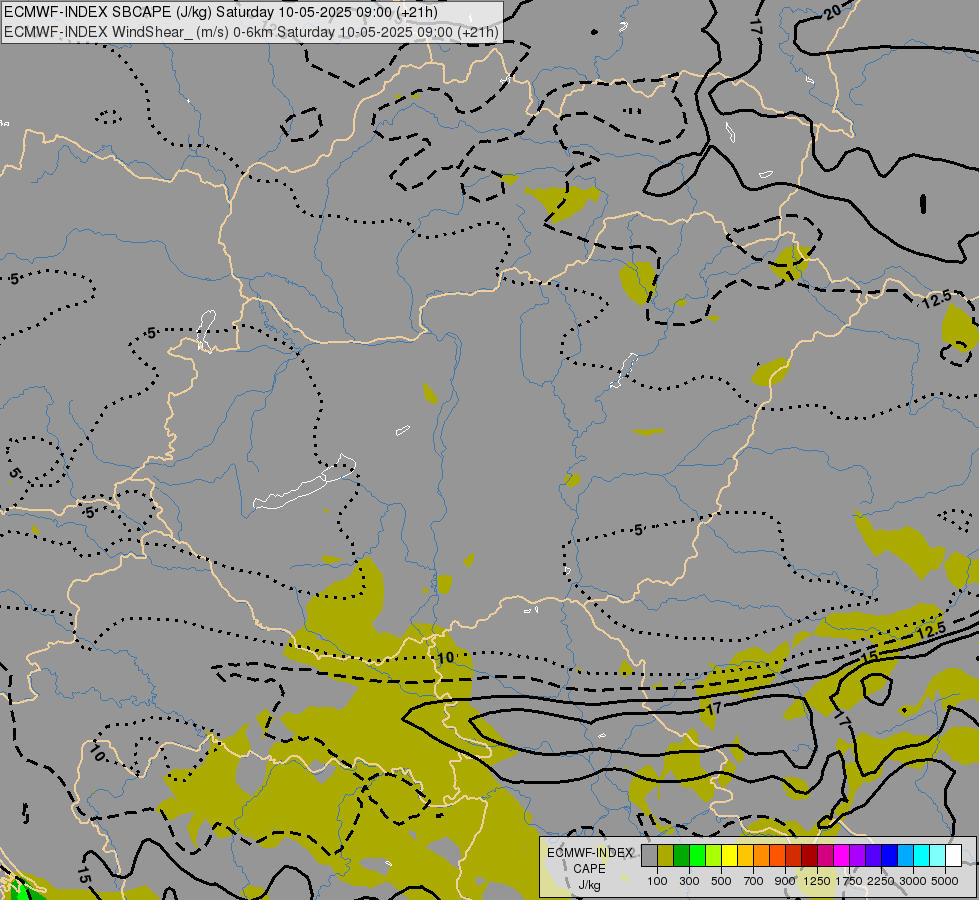Click the '1250' legend value

pyautogui.click(x=817, y=881)
